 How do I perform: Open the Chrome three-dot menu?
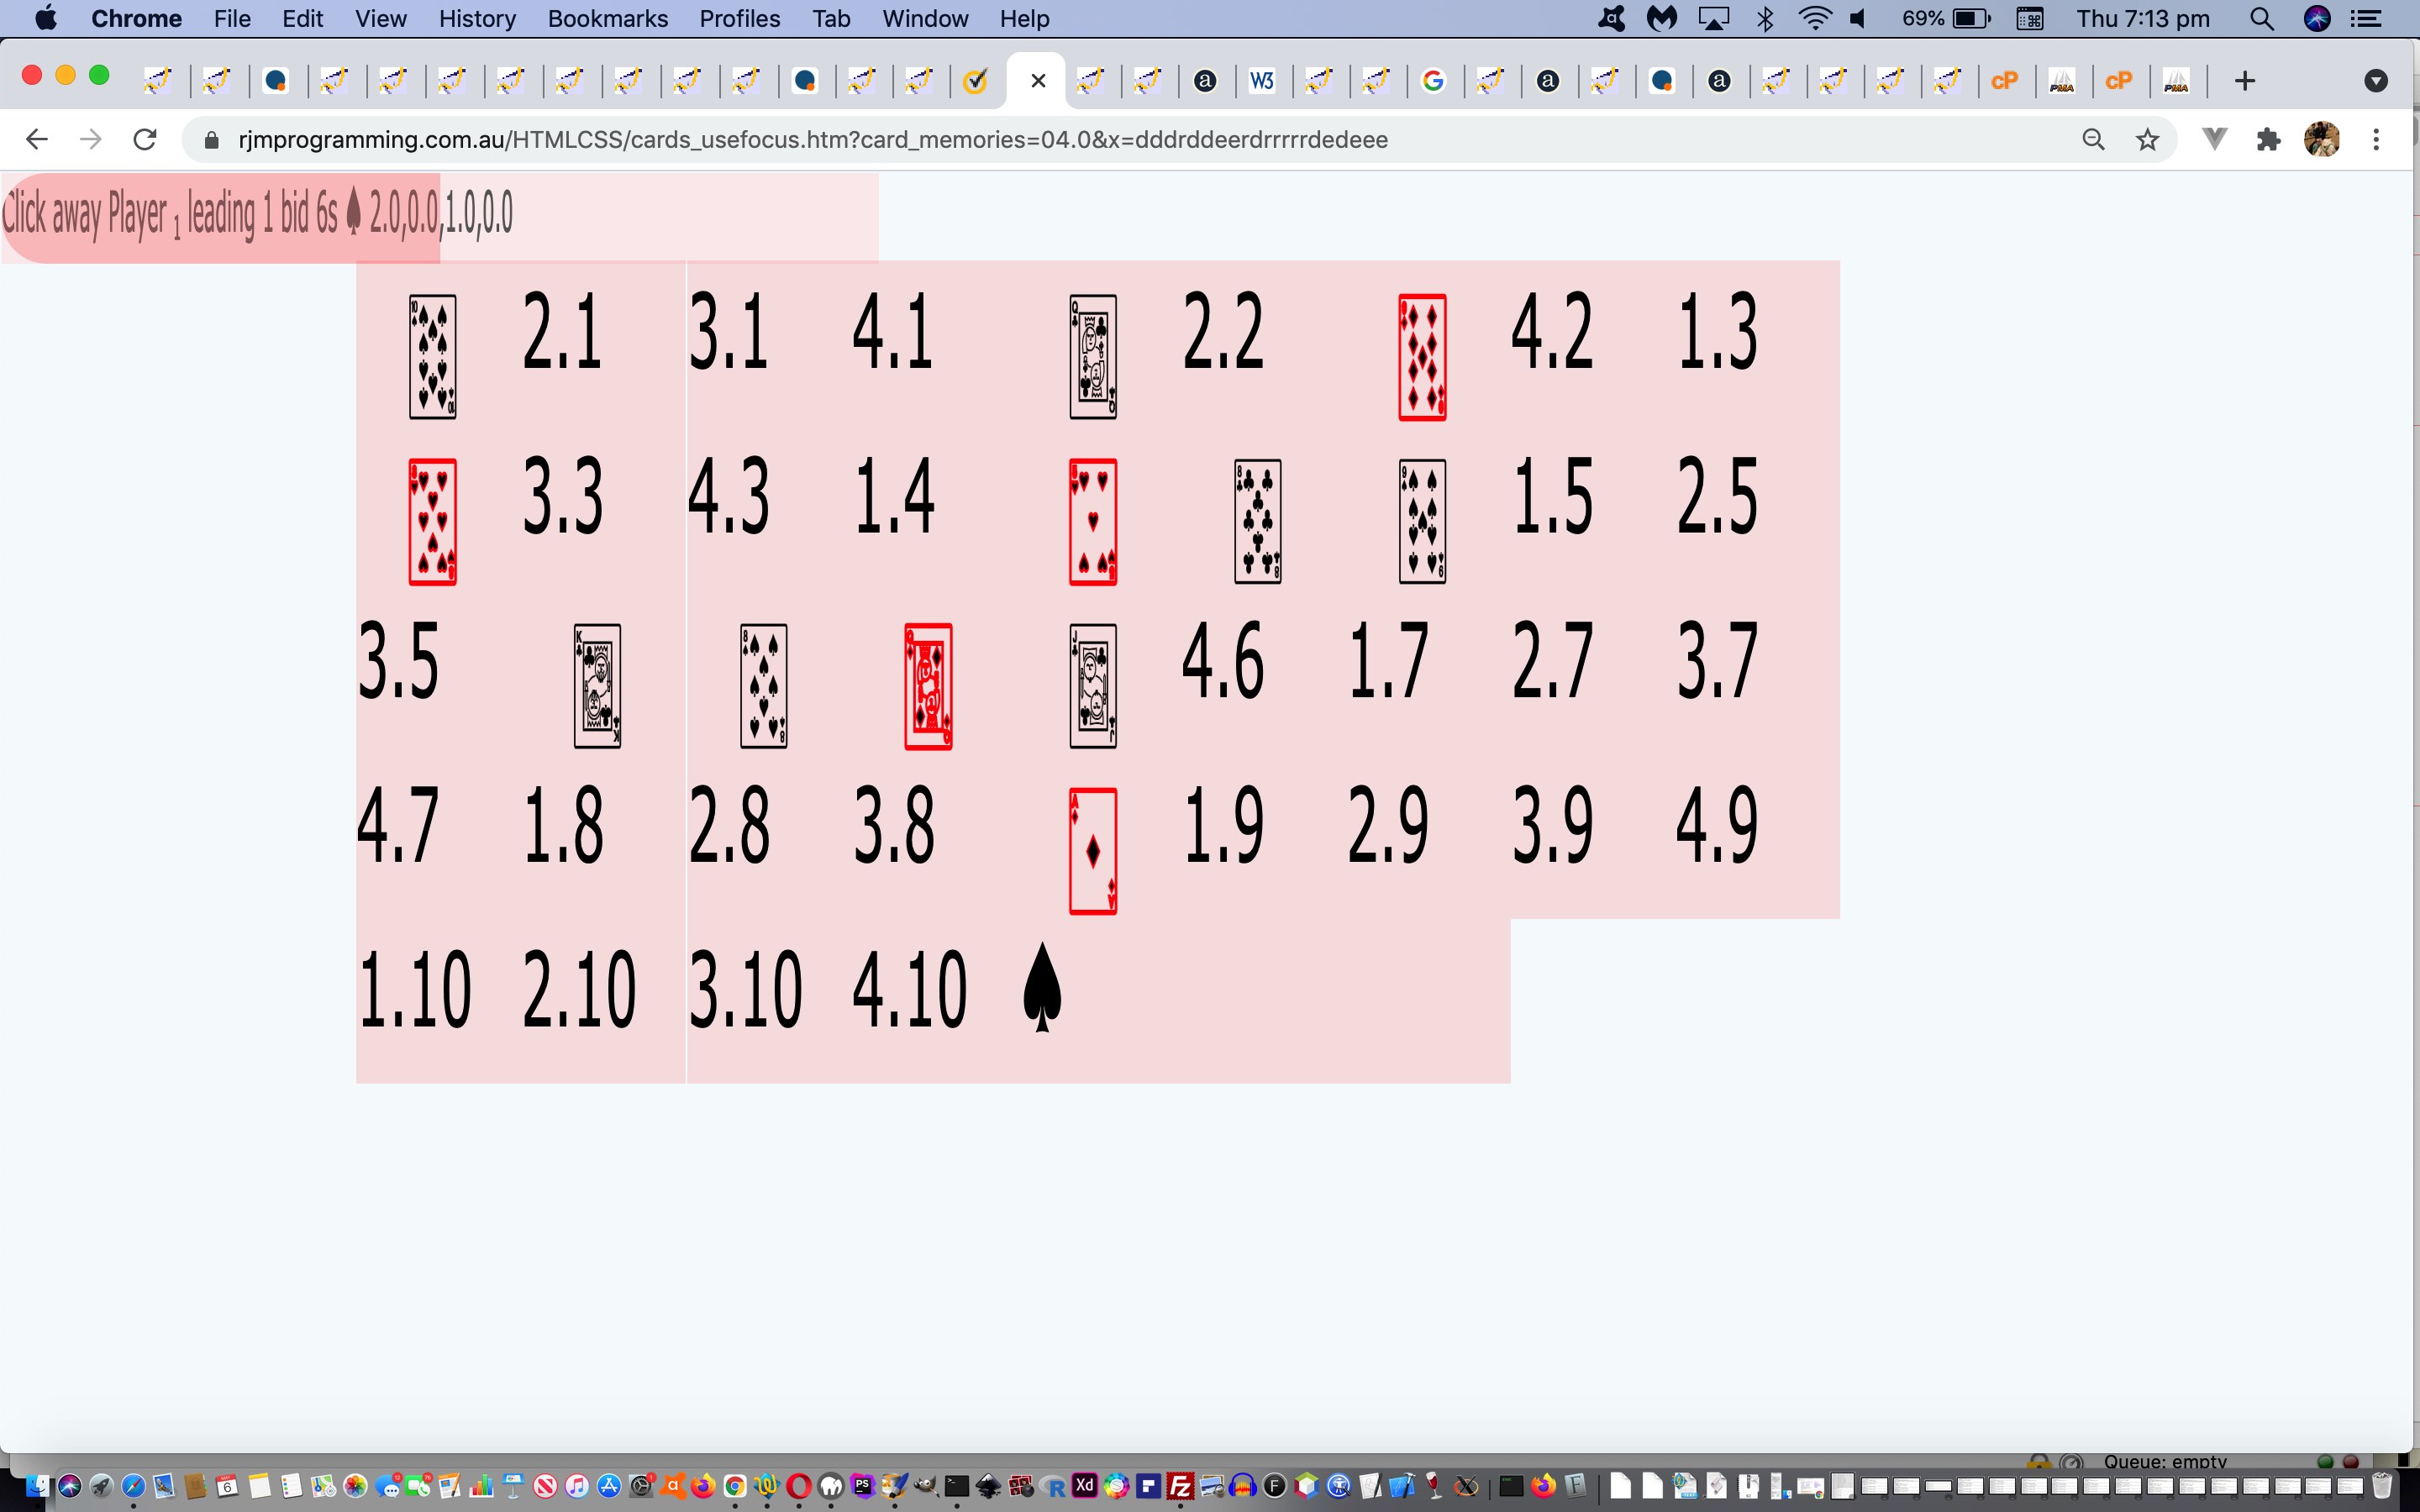pos(2376,140)
